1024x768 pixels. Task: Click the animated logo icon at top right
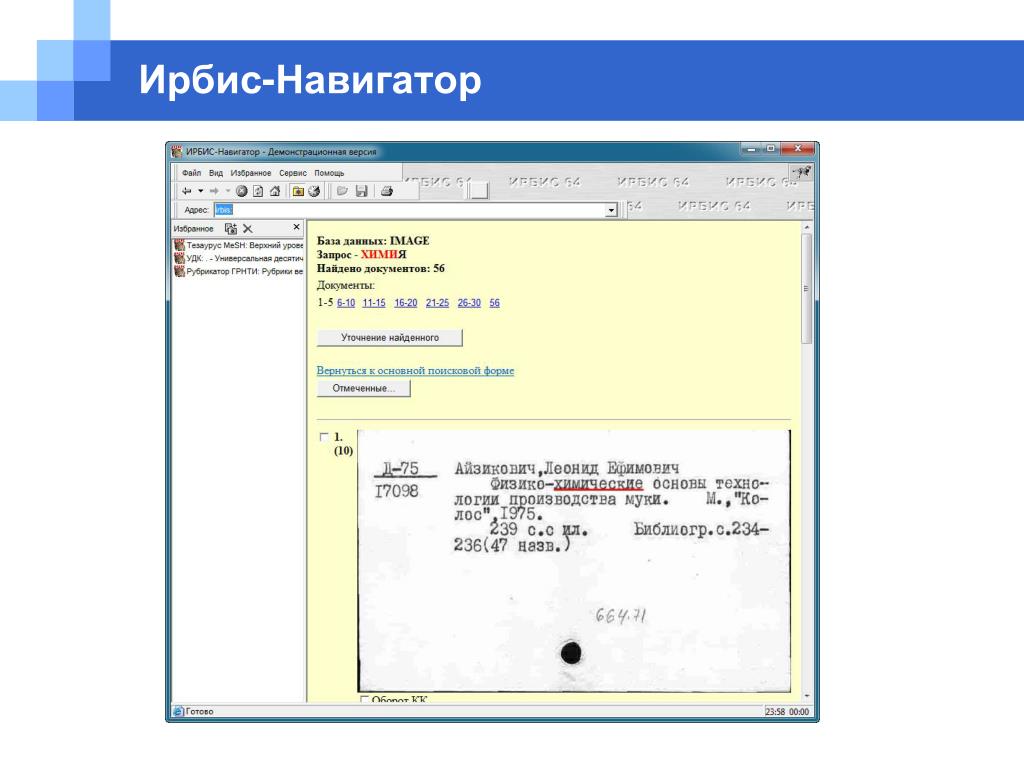tap(802, 173)
